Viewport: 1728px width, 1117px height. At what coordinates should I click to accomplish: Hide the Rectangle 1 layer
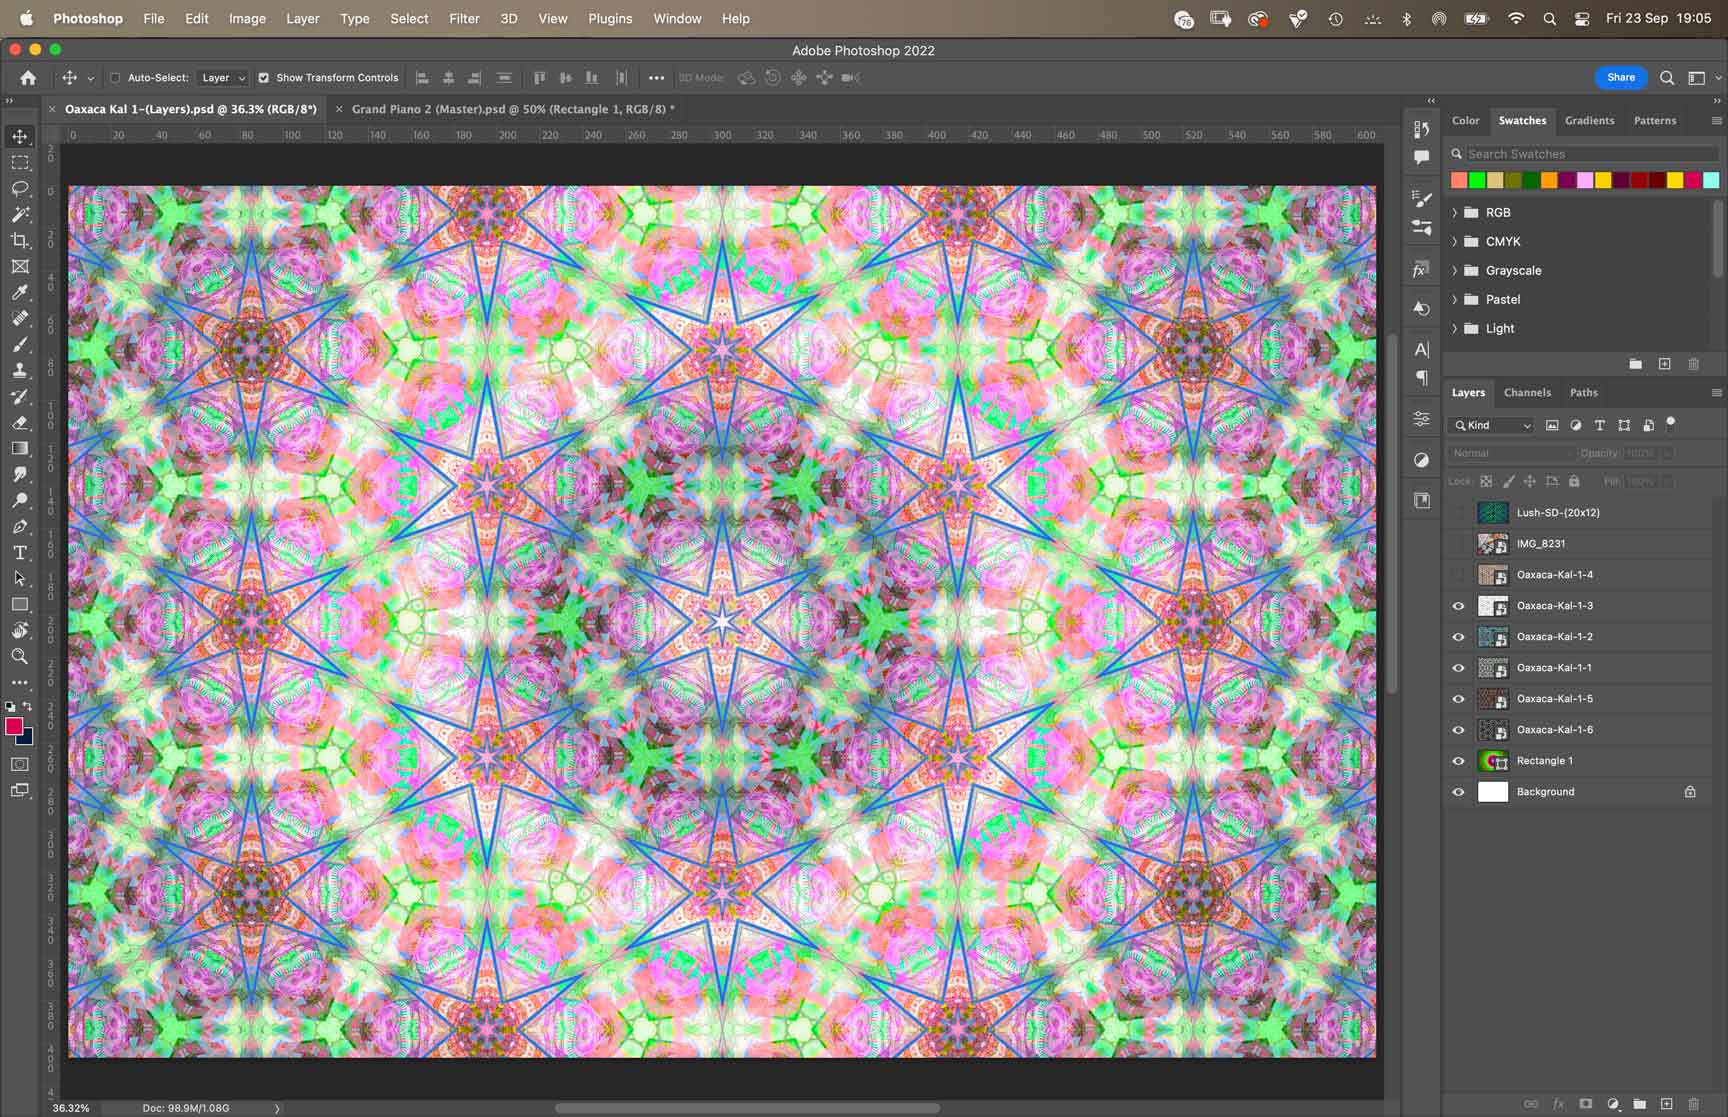tap(1458, 761)
